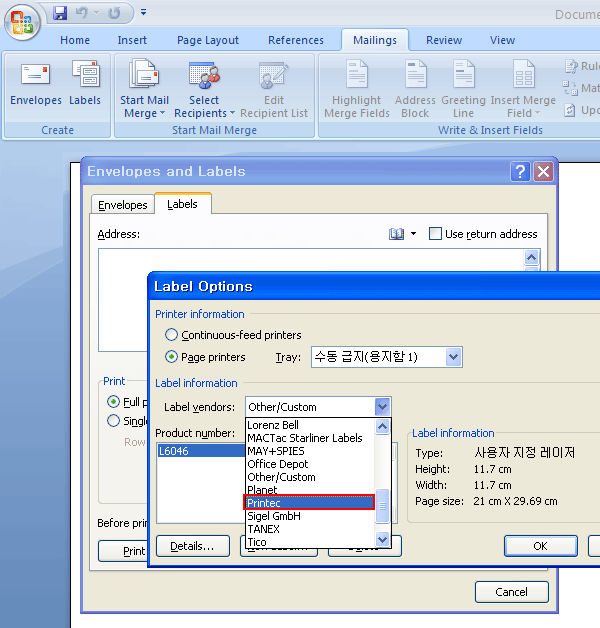
Task: Collapse the Label vendors combo box
Action: 383,407
